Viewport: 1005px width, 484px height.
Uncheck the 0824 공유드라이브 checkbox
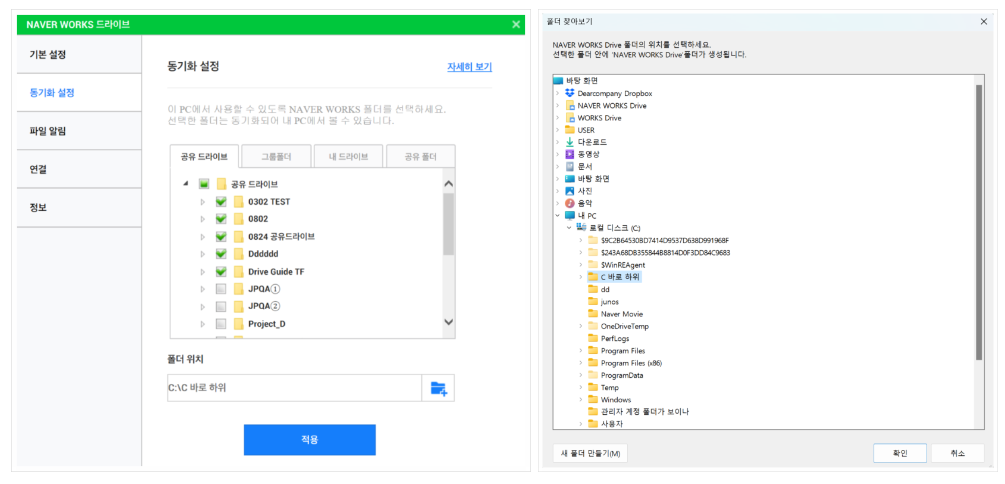coord(221,237)
